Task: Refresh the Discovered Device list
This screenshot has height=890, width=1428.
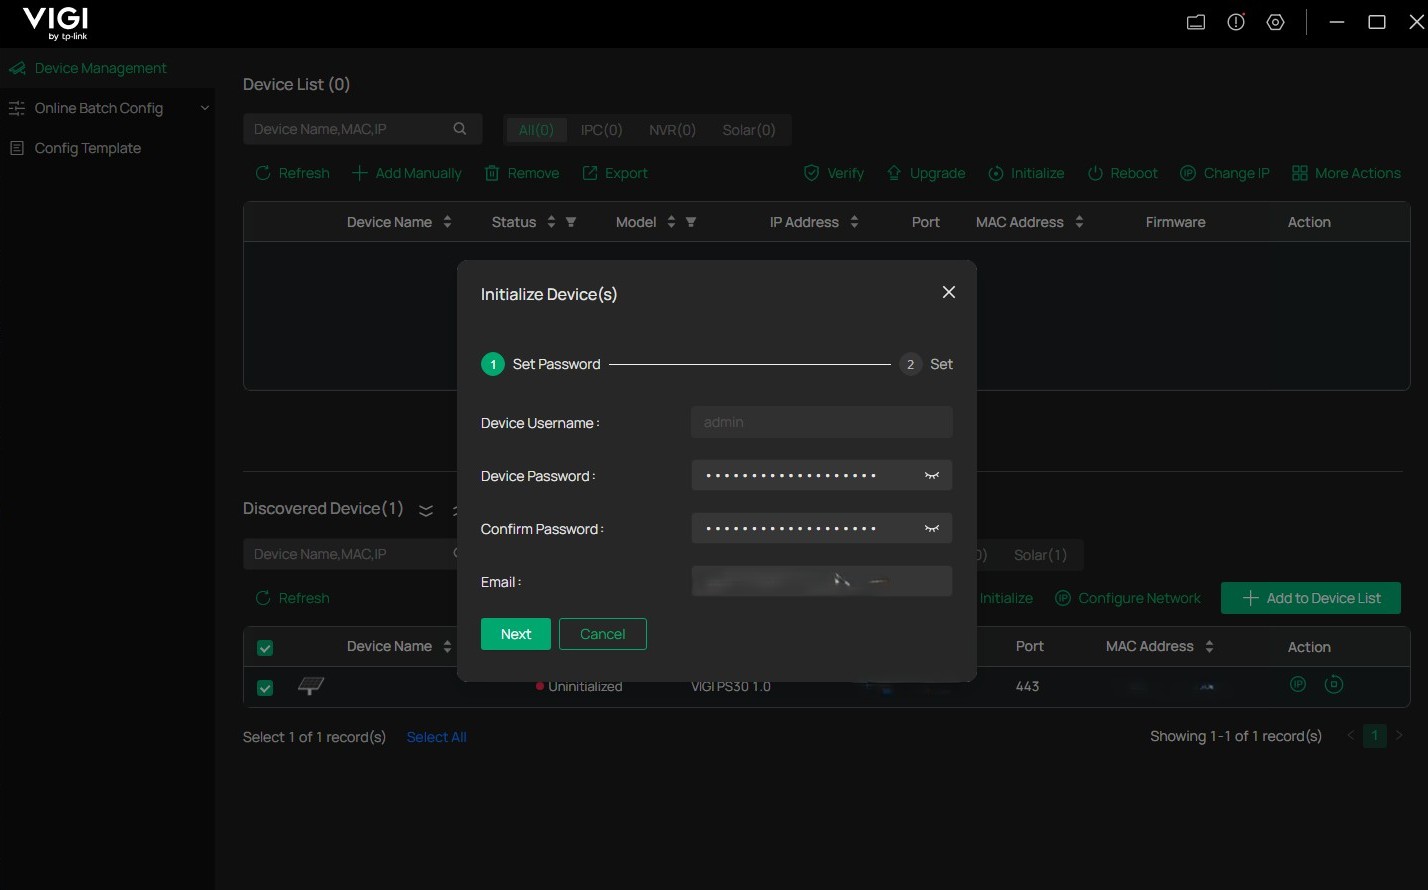Action: pyautogui.click(x=293, y=598)
